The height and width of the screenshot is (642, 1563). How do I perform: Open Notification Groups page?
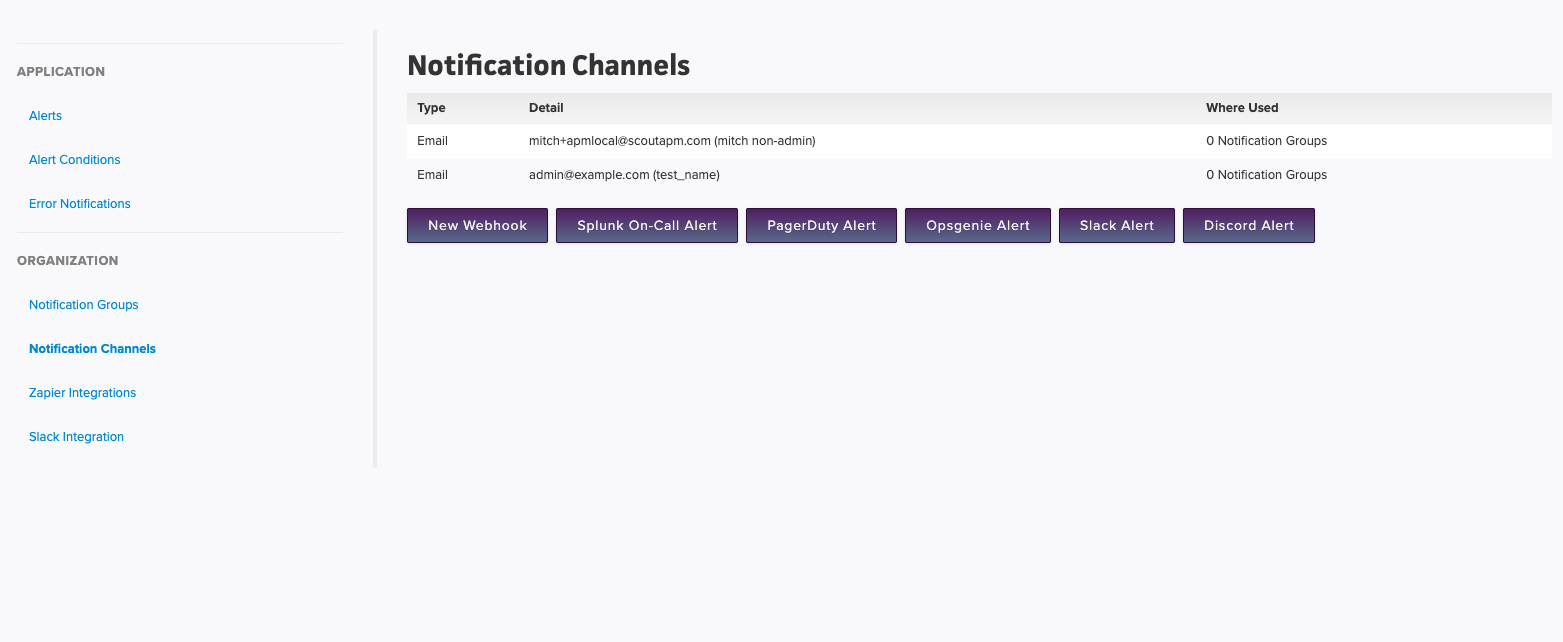tap(83, 305)
